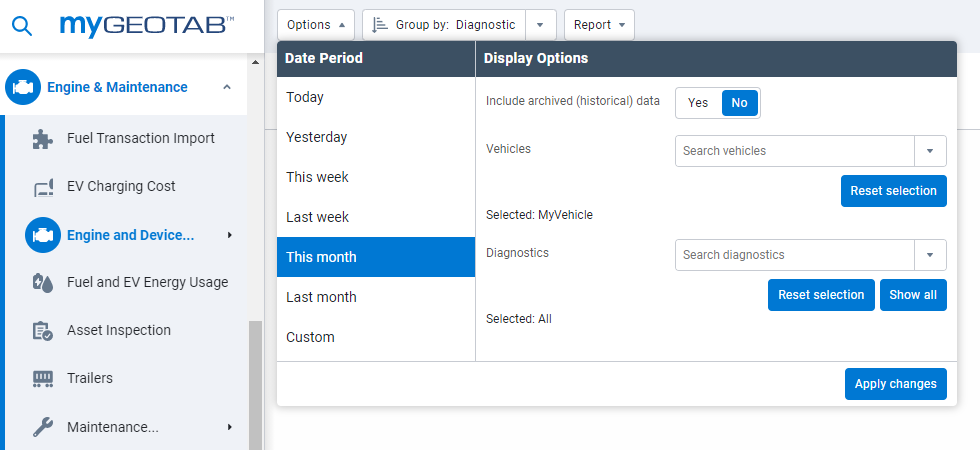Reset the vehicles selection
The height and width of the screenshot is (450, 980).
tap(894, 191)
